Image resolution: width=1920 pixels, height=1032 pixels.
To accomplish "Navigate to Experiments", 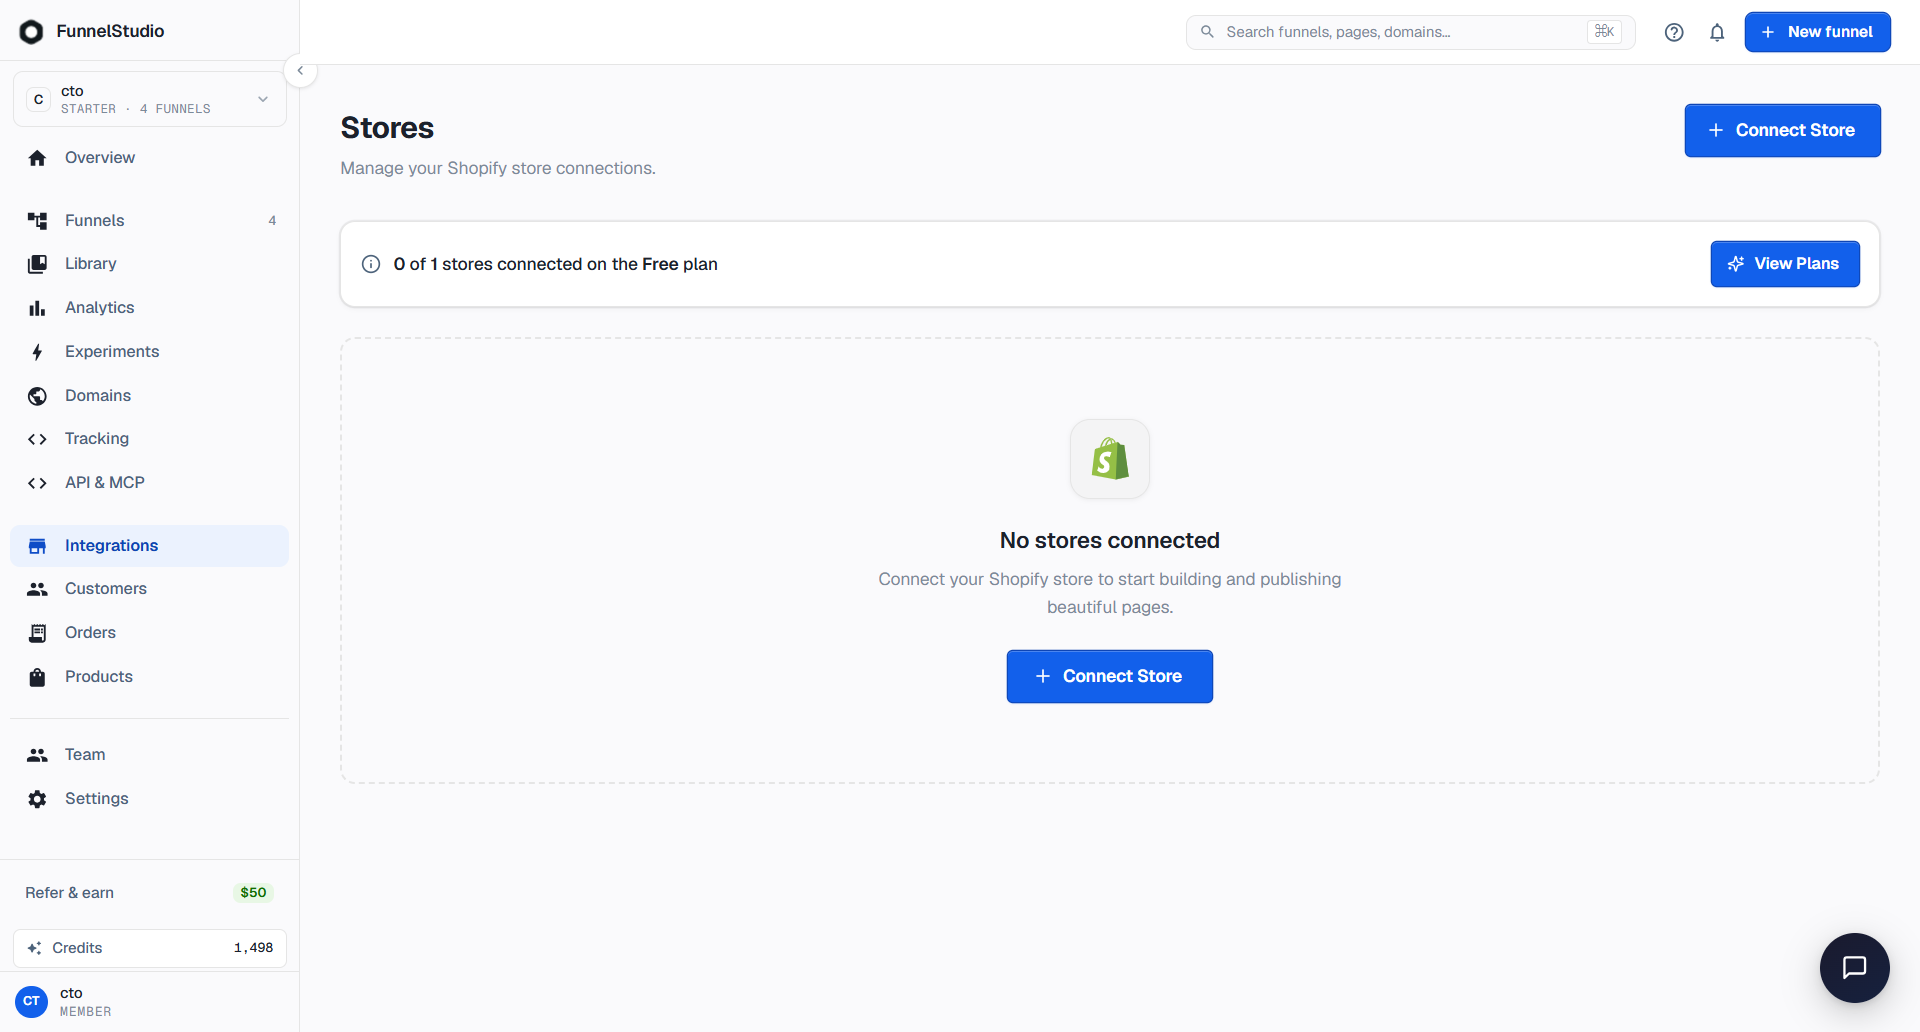I will pos(150,352).
